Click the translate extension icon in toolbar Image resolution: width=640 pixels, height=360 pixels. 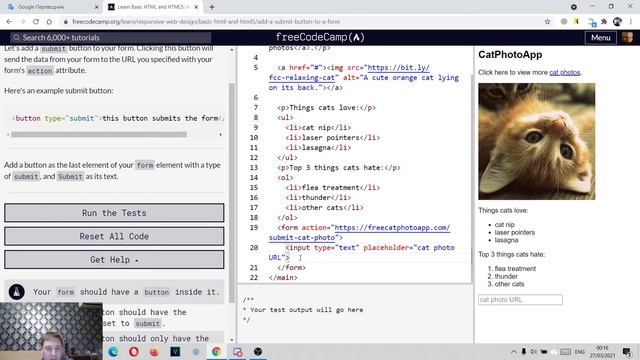pos(591,22)
